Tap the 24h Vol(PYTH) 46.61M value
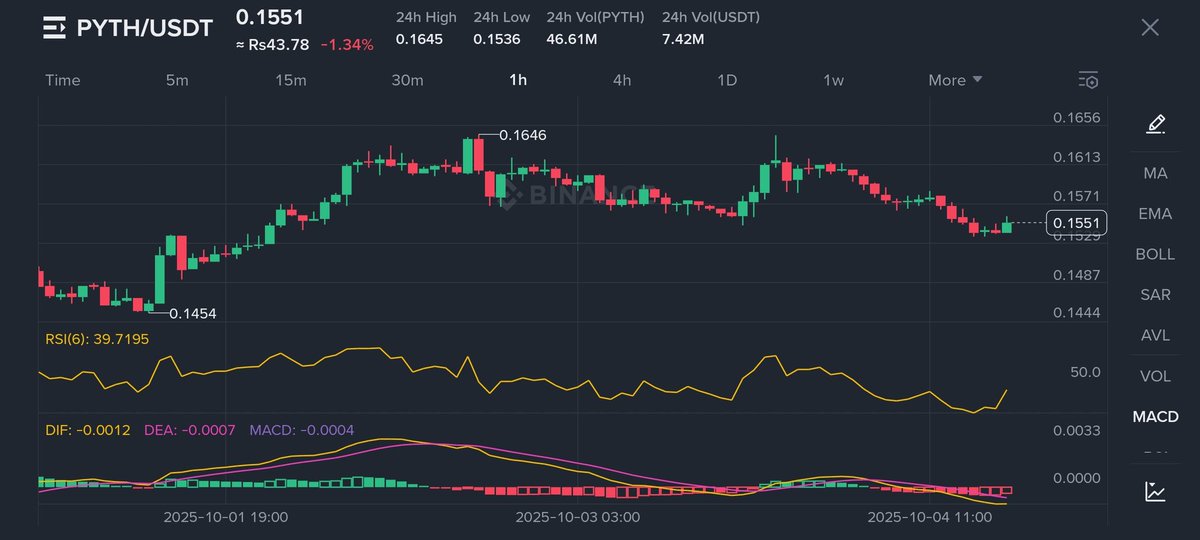The width and height of the screenshot is (1200, 540). pos(572,39)
